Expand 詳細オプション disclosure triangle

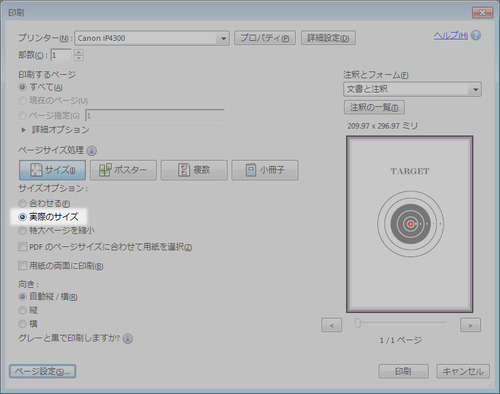pos(23,130)
